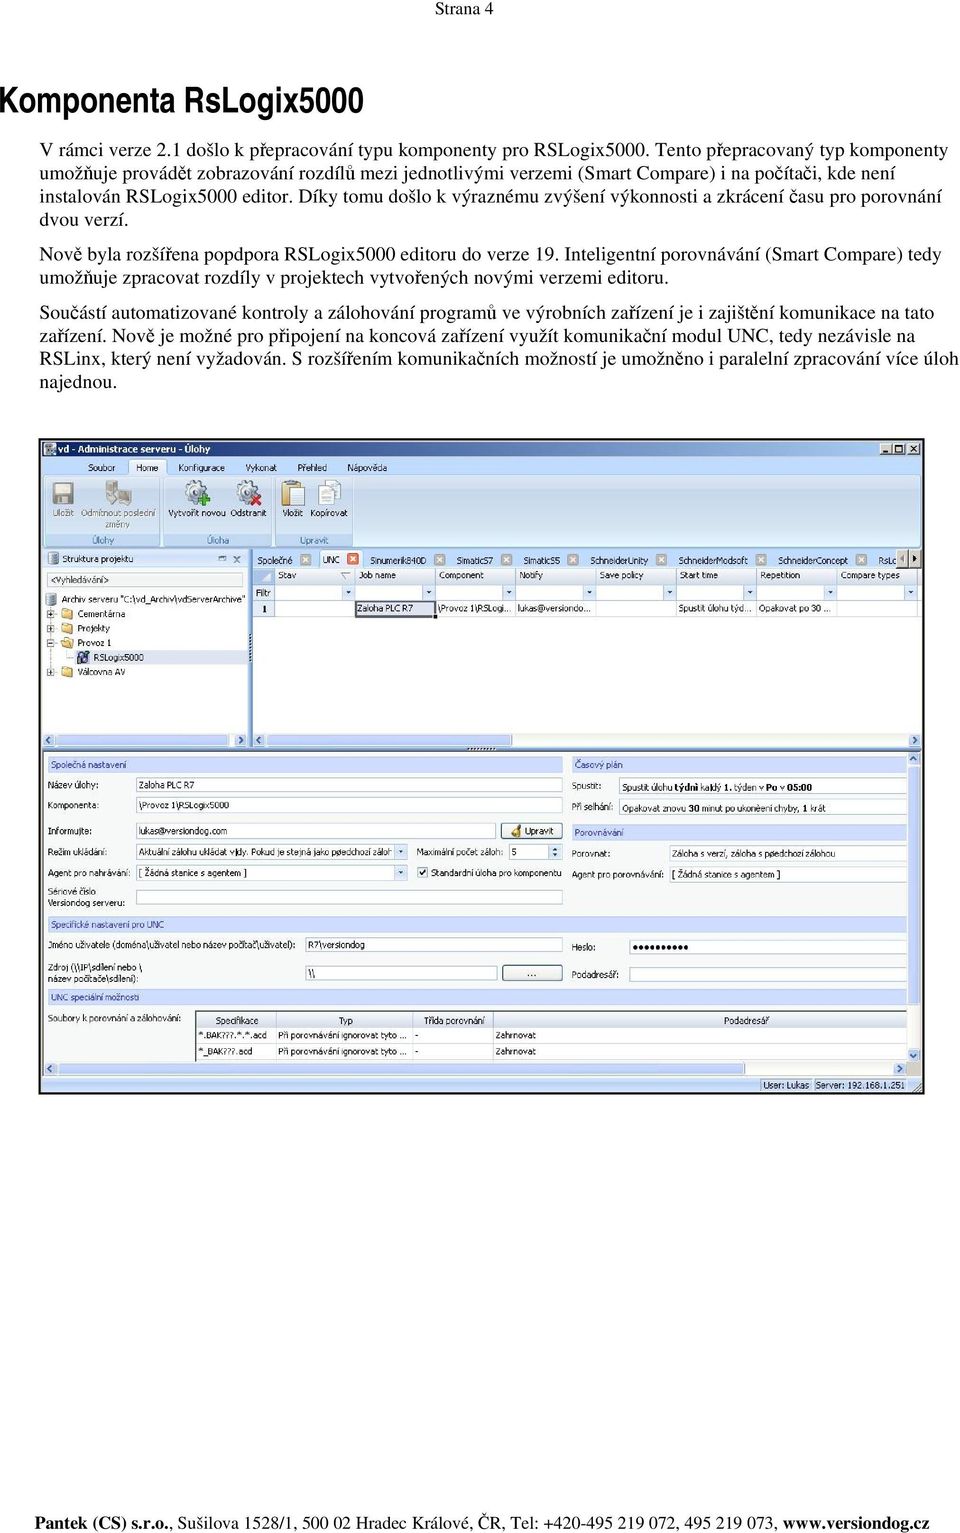Click the Cementárna folder icon in tree
The width and height of the screenshot is (960, 1533).
pos(67,614)
